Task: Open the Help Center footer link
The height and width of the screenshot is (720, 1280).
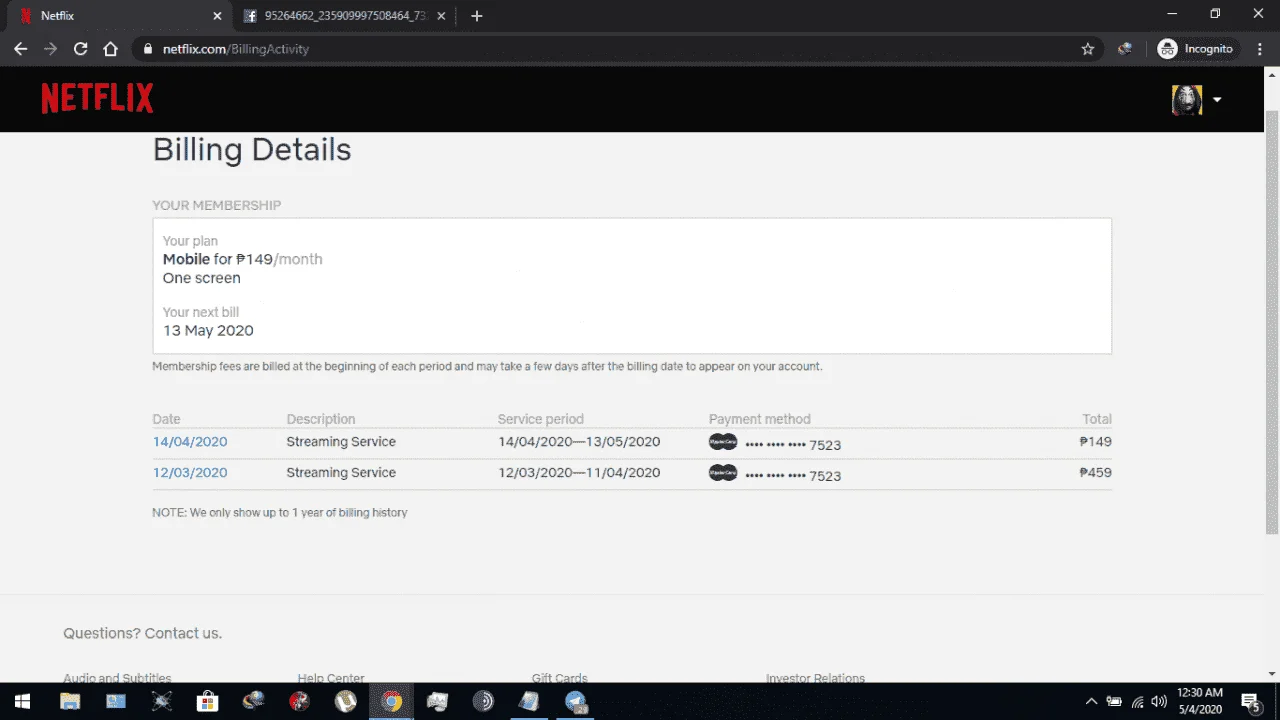Action: click(331, 678)
